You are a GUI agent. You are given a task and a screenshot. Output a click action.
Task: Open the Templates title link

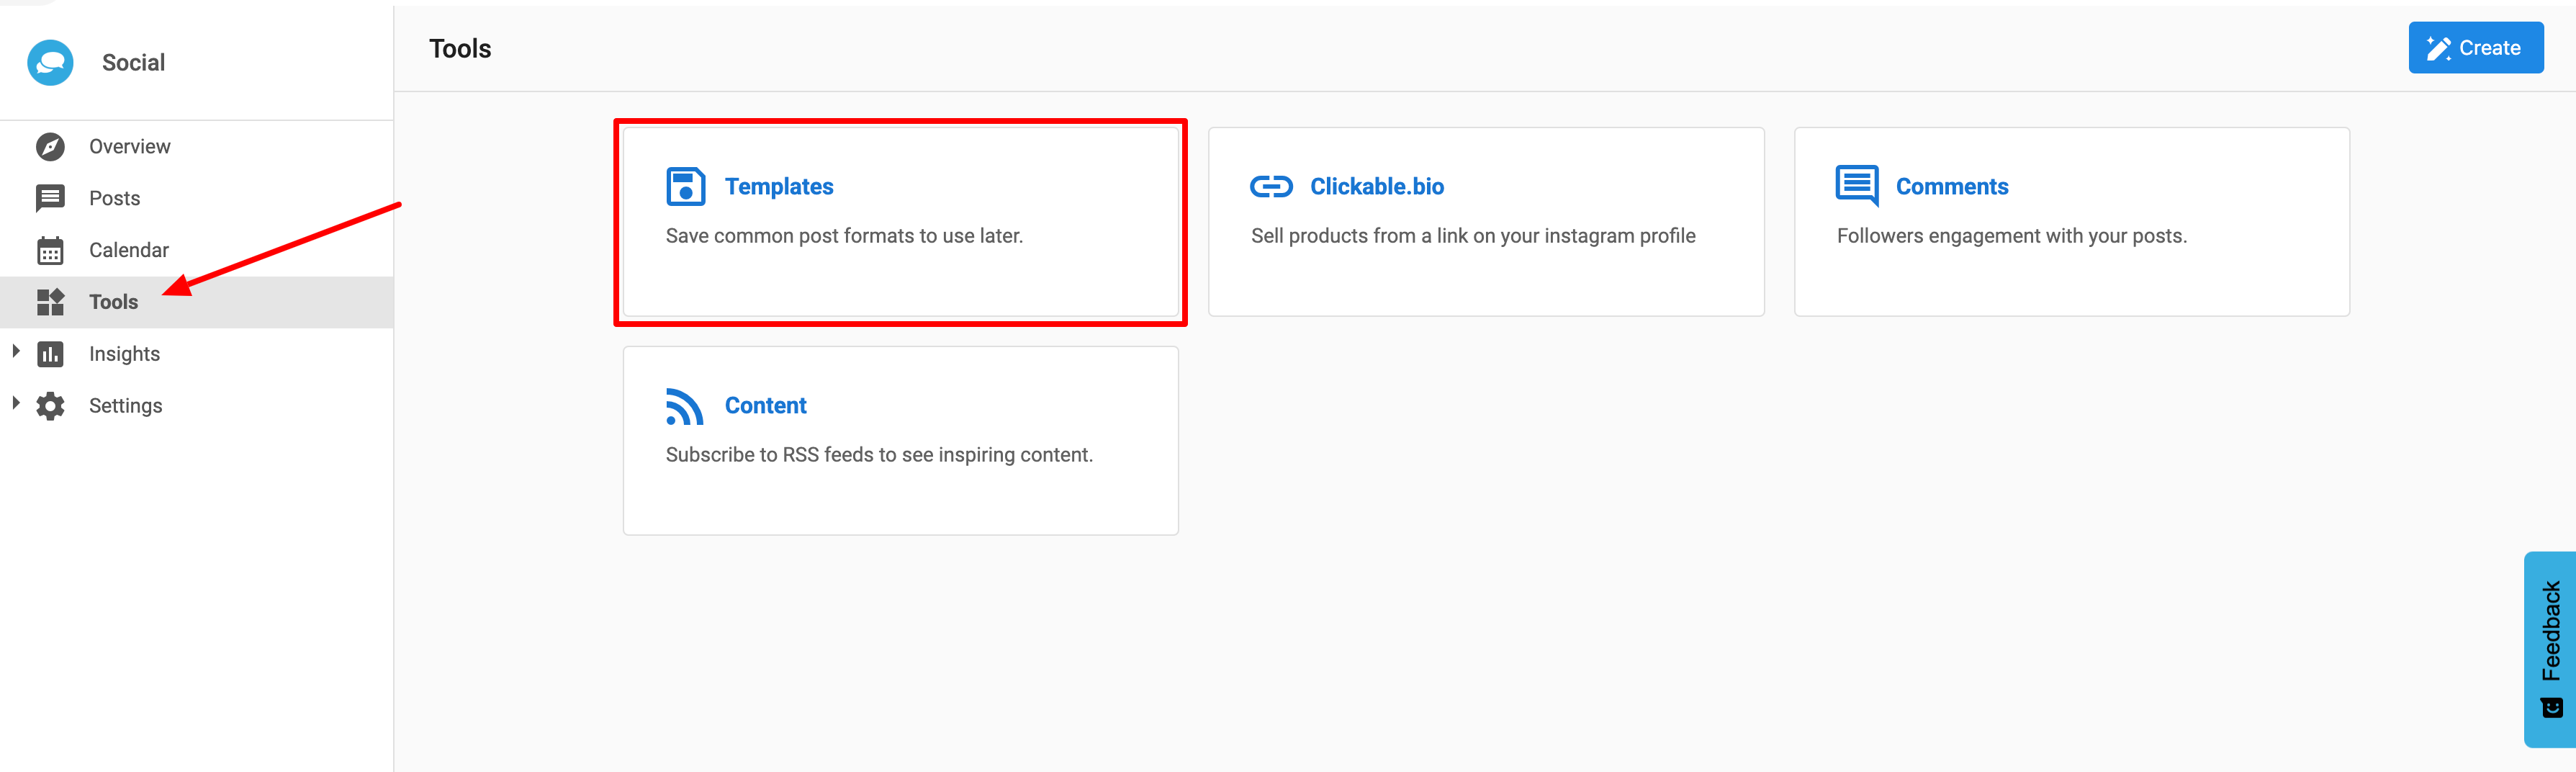click(x=778, y=187)
